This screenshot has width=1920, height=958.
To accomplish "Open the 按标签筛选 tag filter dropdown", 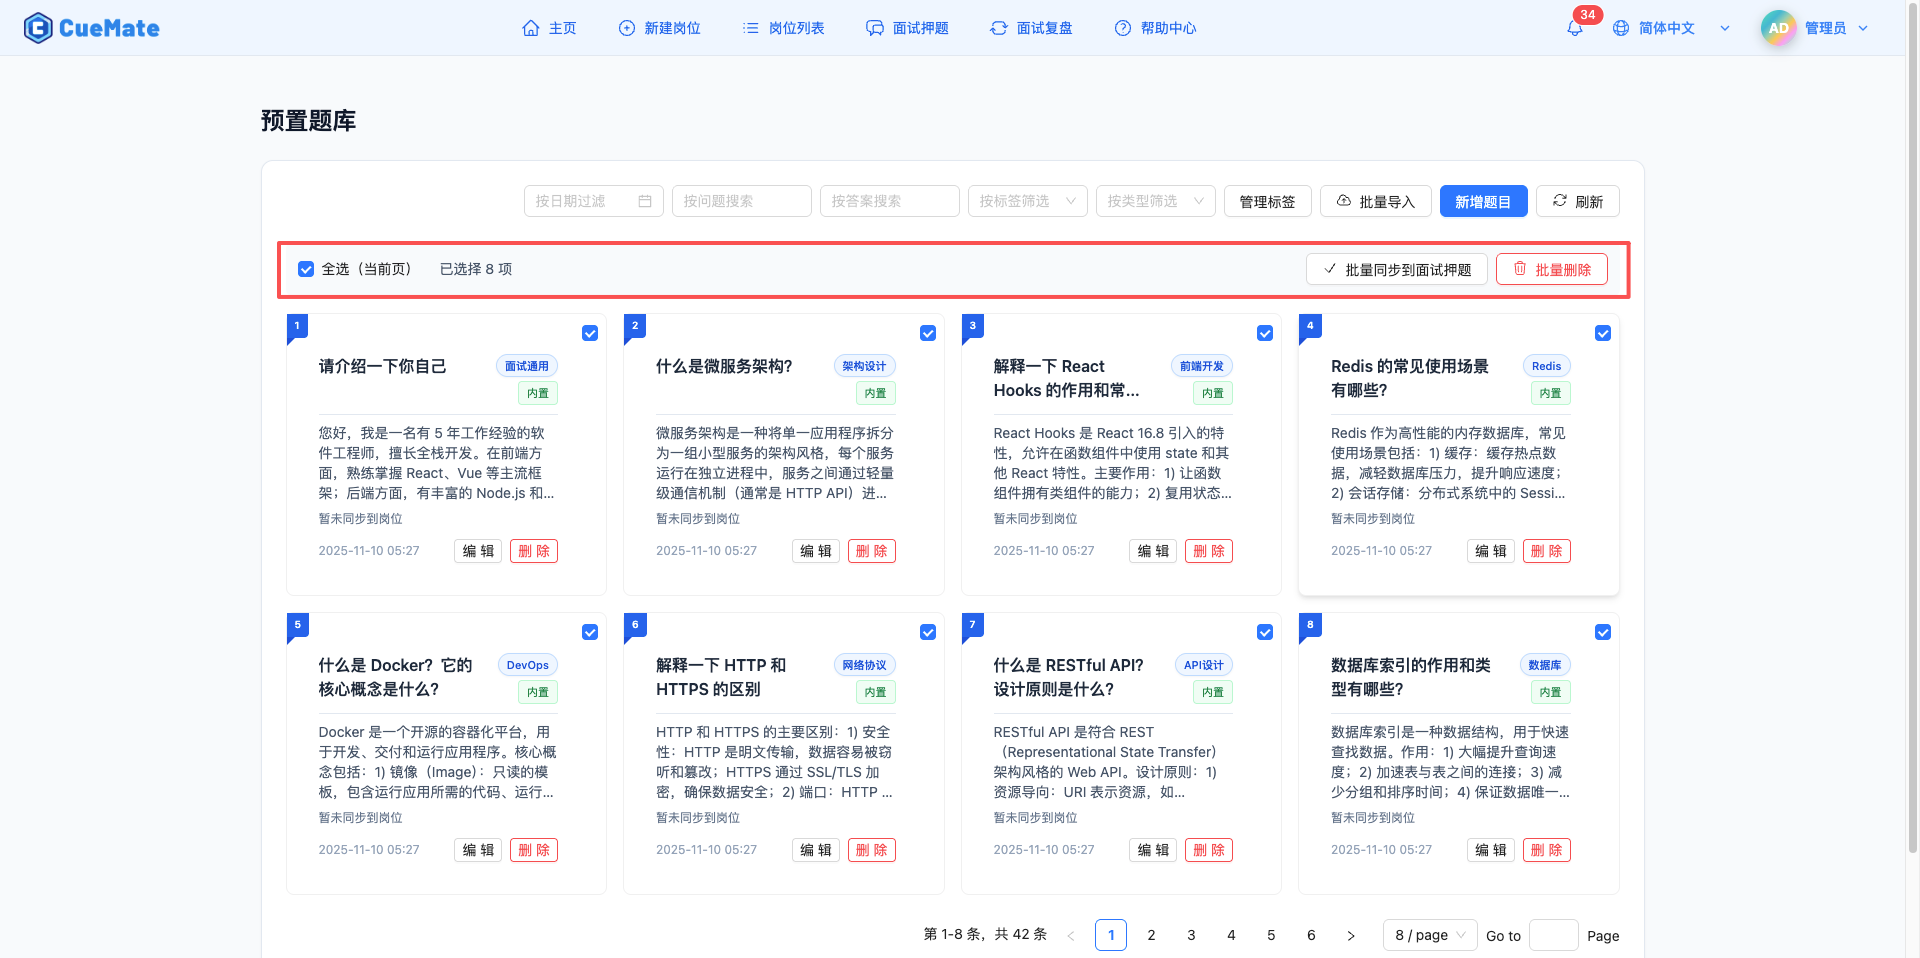I will pos(1027,201).
